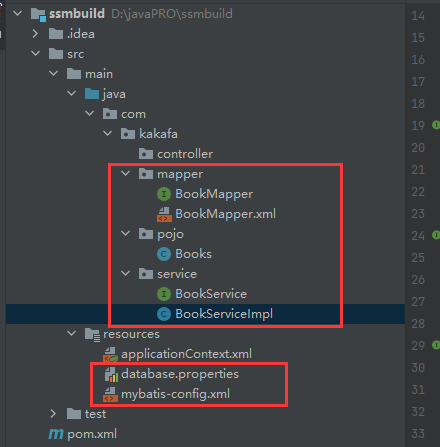Viewport: 440px width, 447px height.
Task: Click the implemented-method gutter marker on line 19
Action: click(x=436, y=125)
